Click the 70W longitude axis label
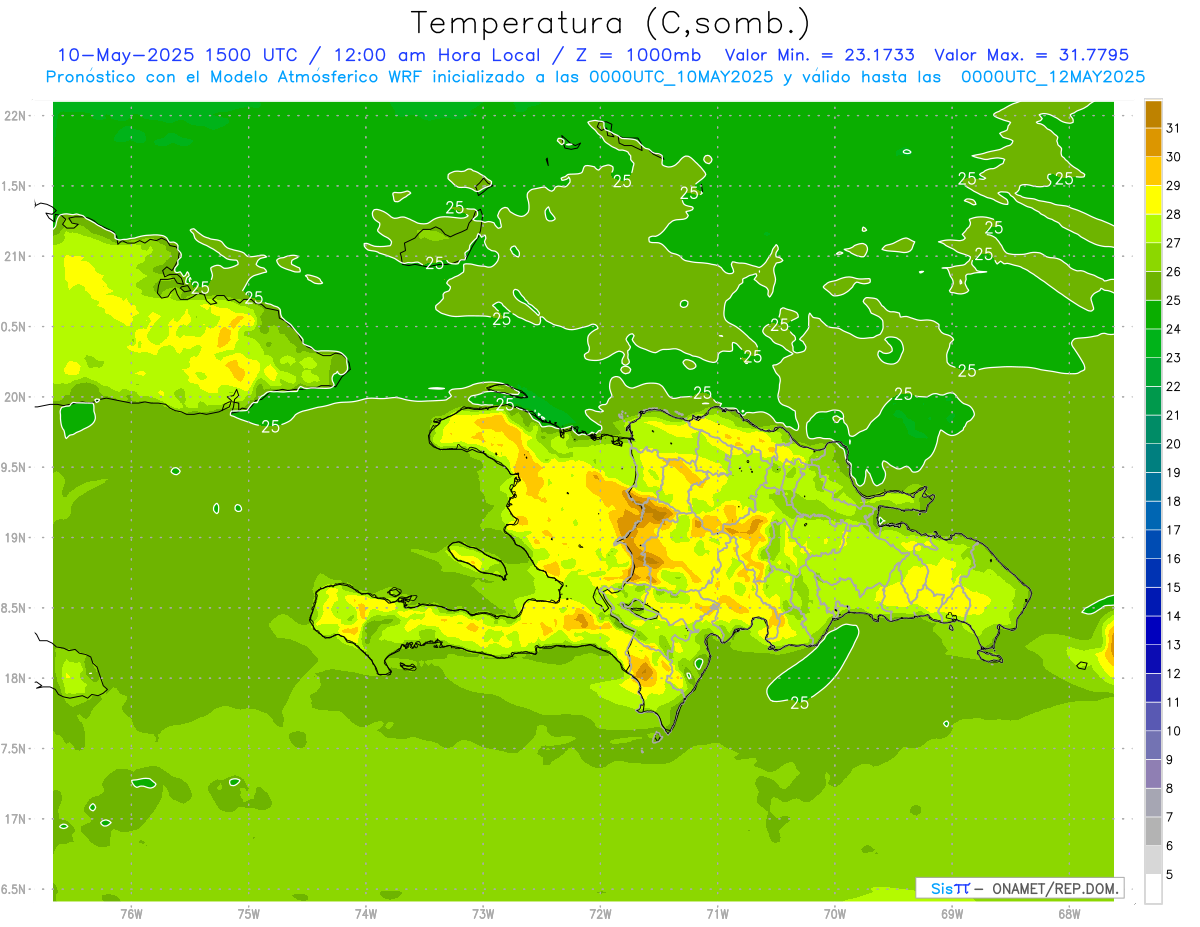Viewport: 1200px width, 927px height. coord(835,914)
